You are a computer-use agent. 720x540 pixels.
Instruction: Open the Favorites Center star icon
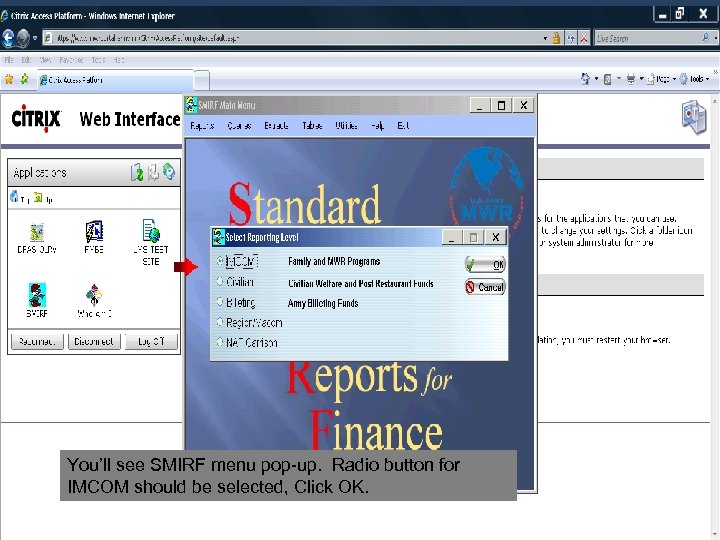[x=9, y=79]
